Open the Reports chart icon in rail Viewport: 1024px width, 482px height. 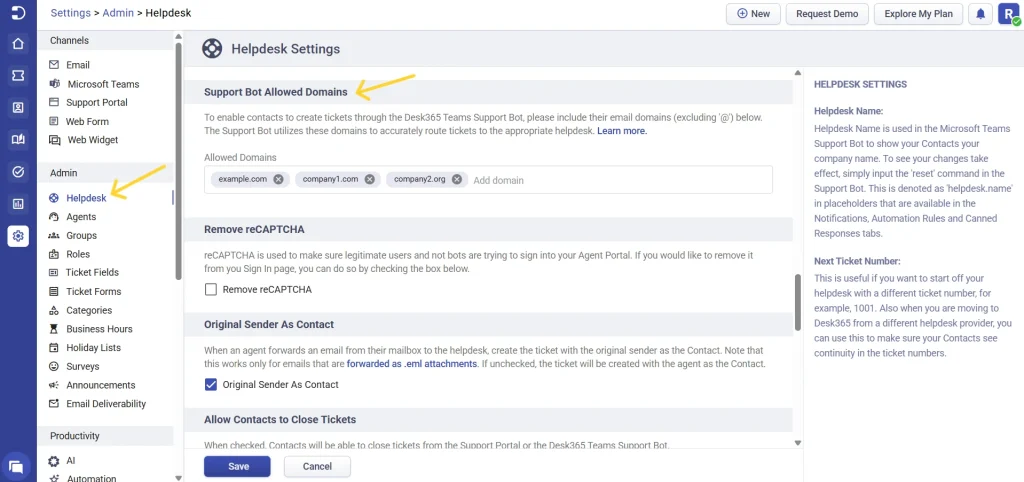tap(18, 204)
